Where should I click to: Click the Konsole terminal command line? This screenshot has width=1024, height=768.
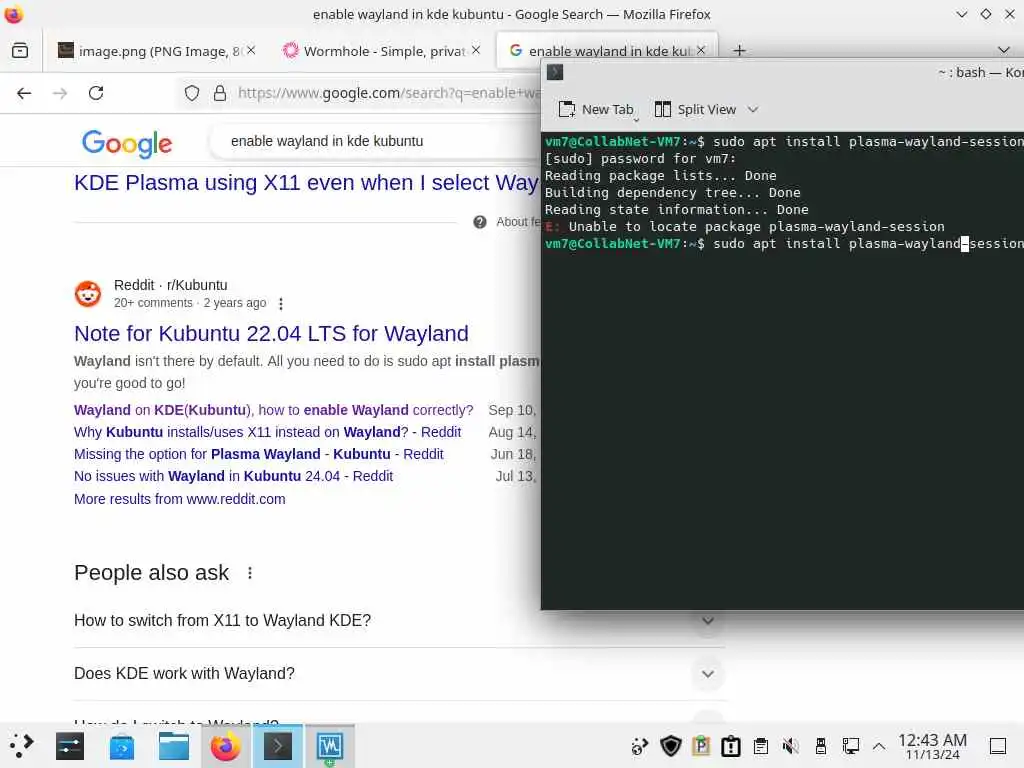point(784,244)
